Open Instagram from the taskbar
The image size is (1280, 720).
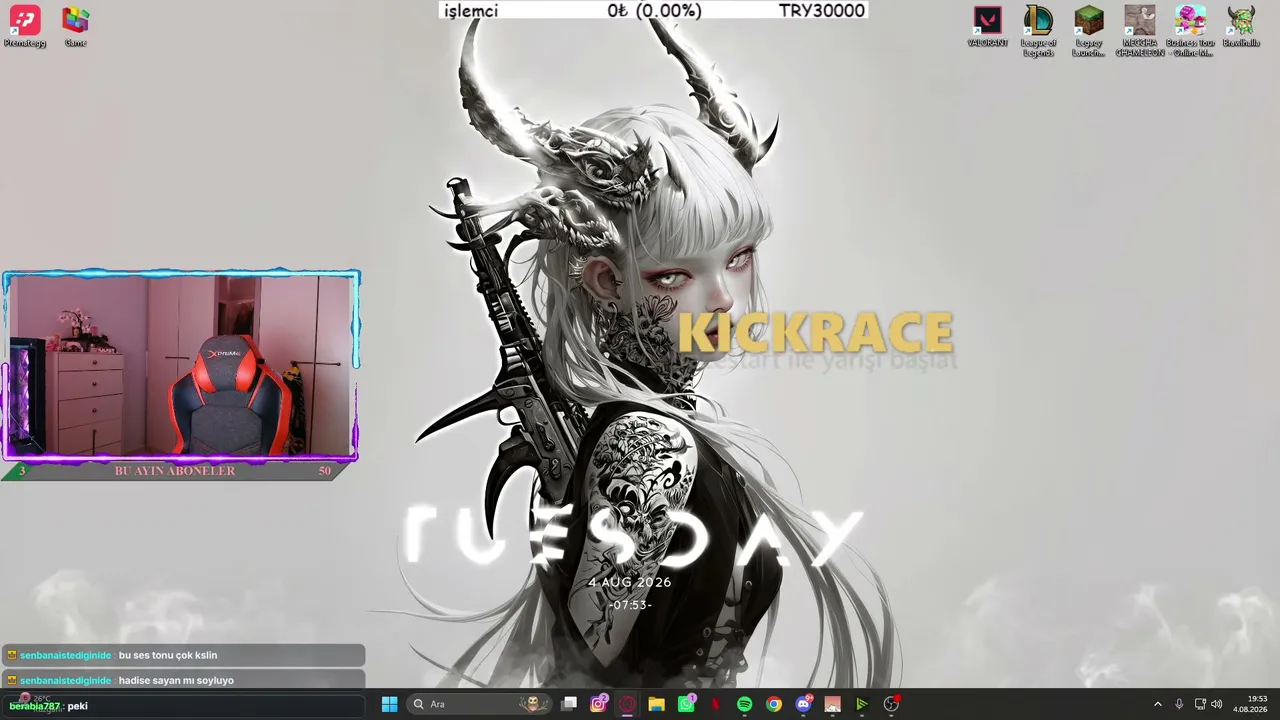(x=598, y=704)
